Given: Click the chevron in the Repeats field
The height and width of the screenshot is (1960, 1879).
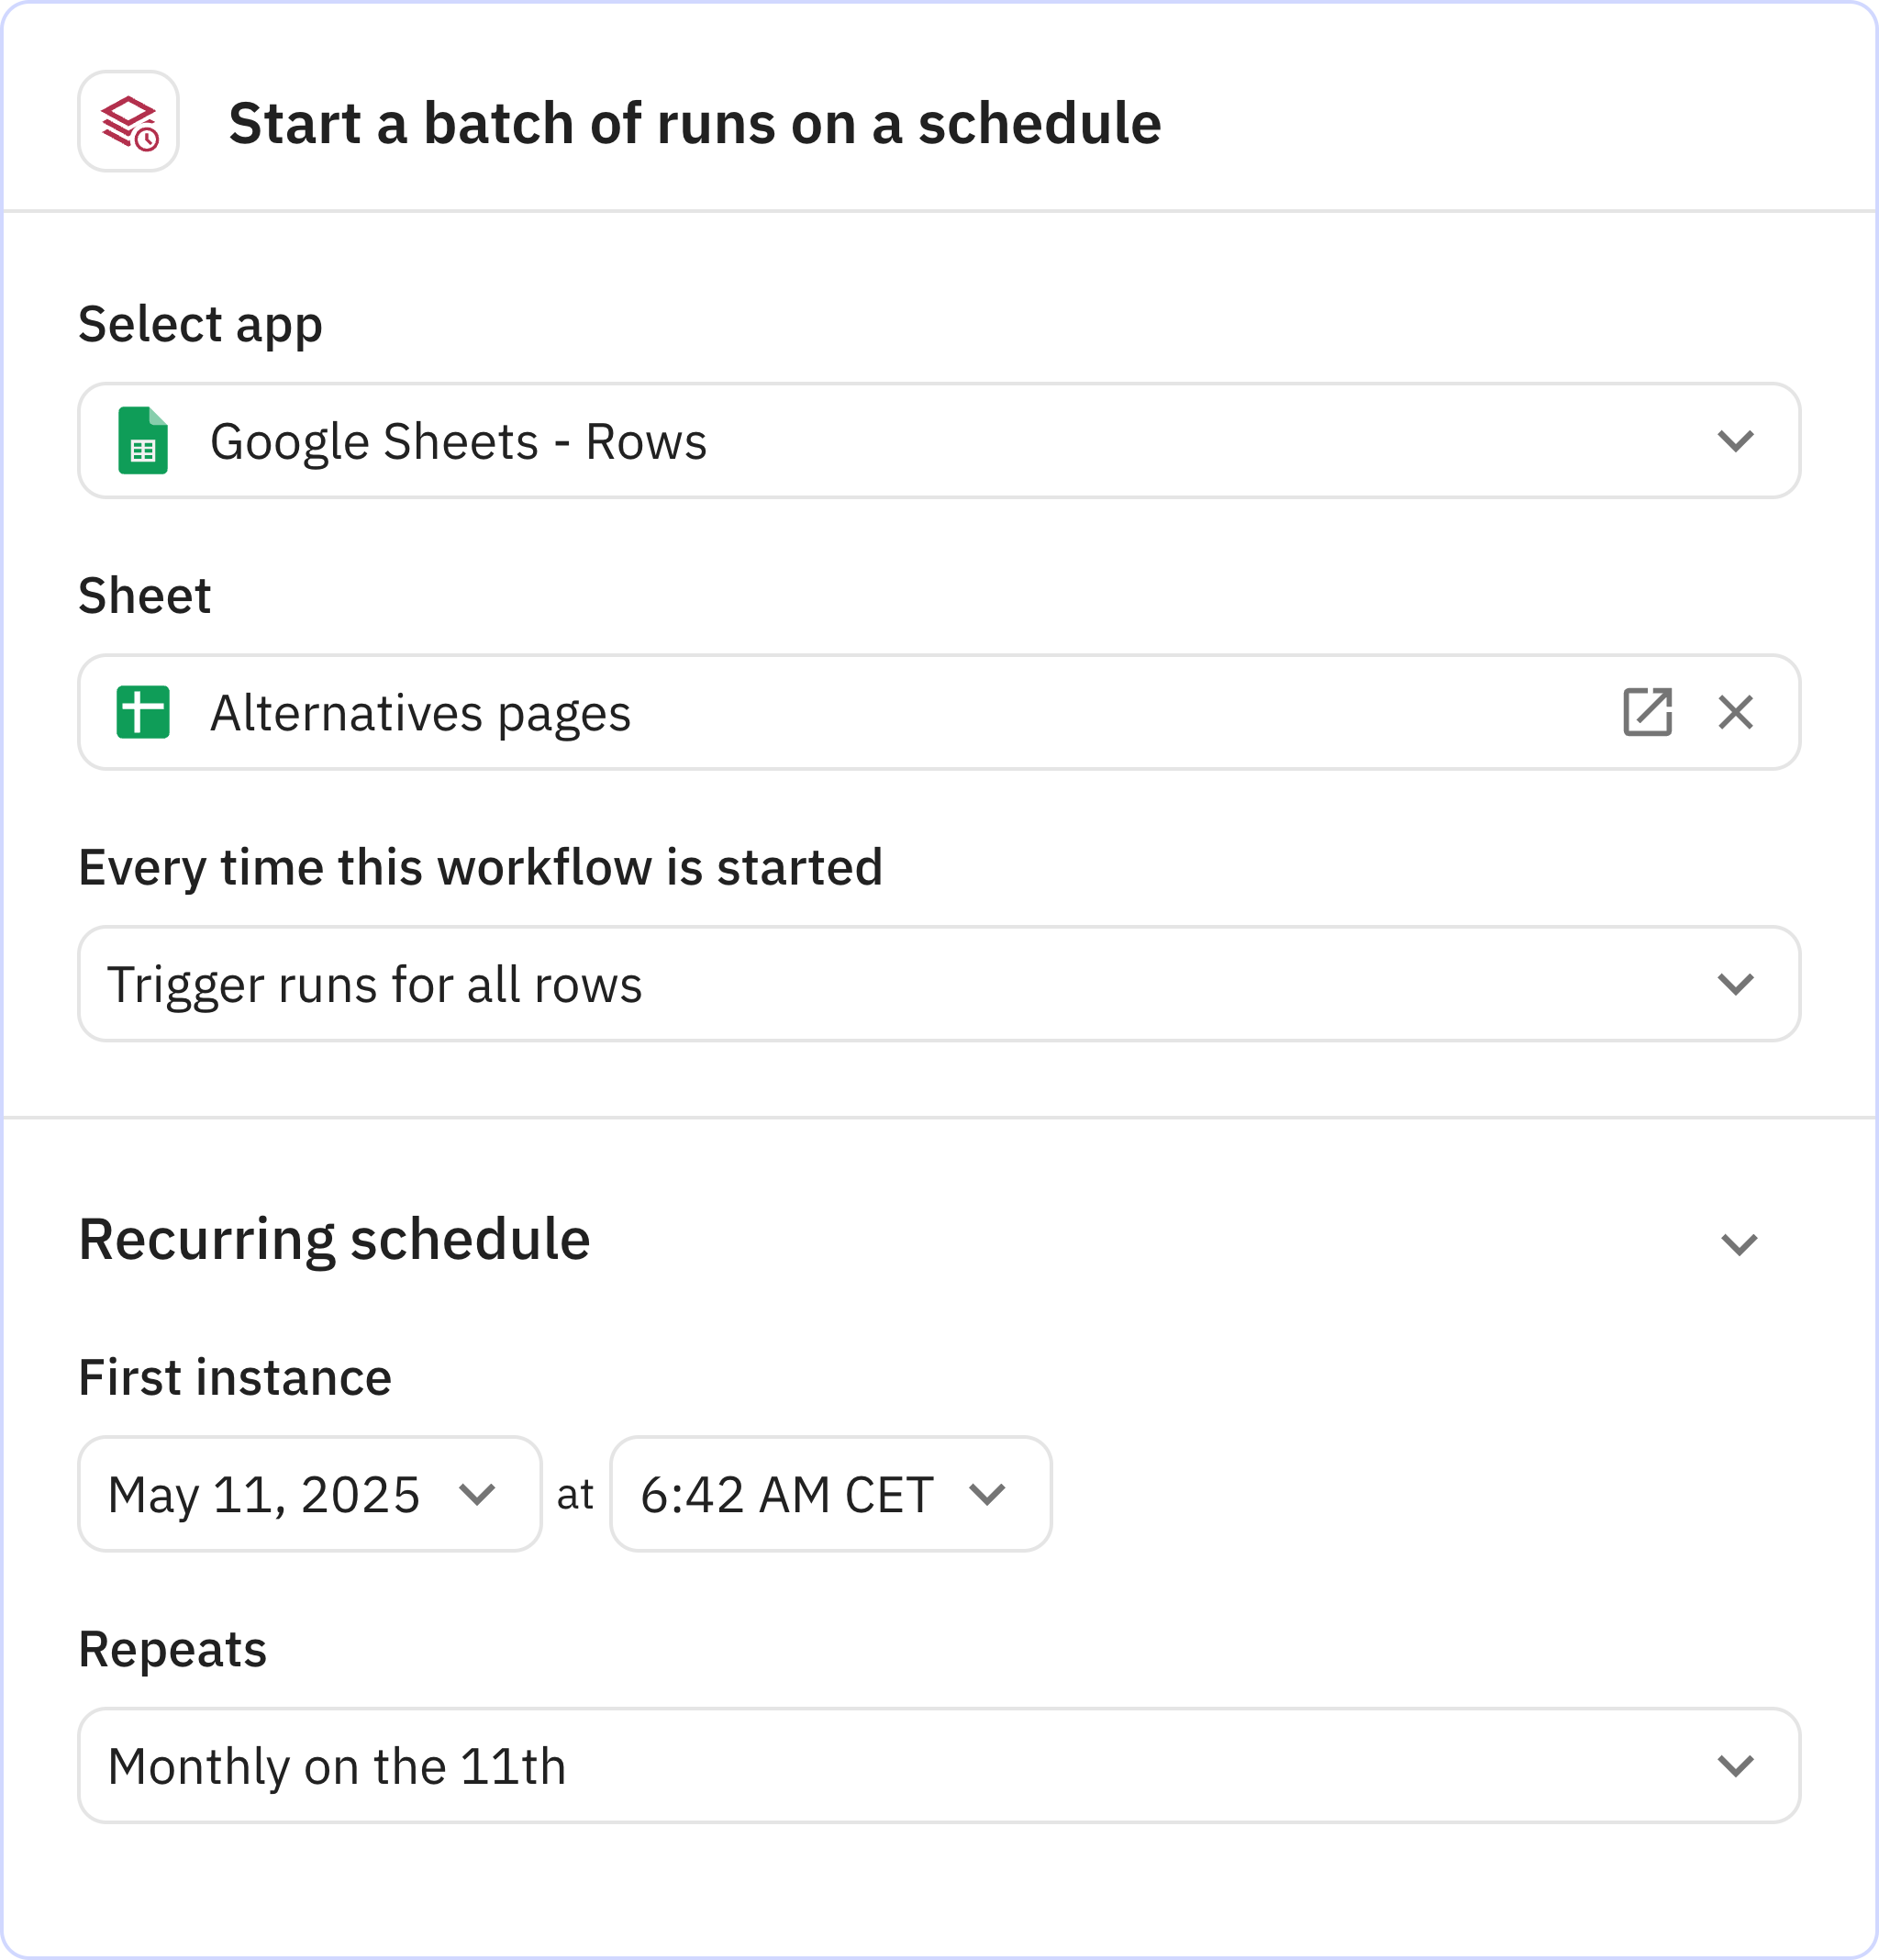Looking at the screenshot, I should click(x=1735, y=1766).
